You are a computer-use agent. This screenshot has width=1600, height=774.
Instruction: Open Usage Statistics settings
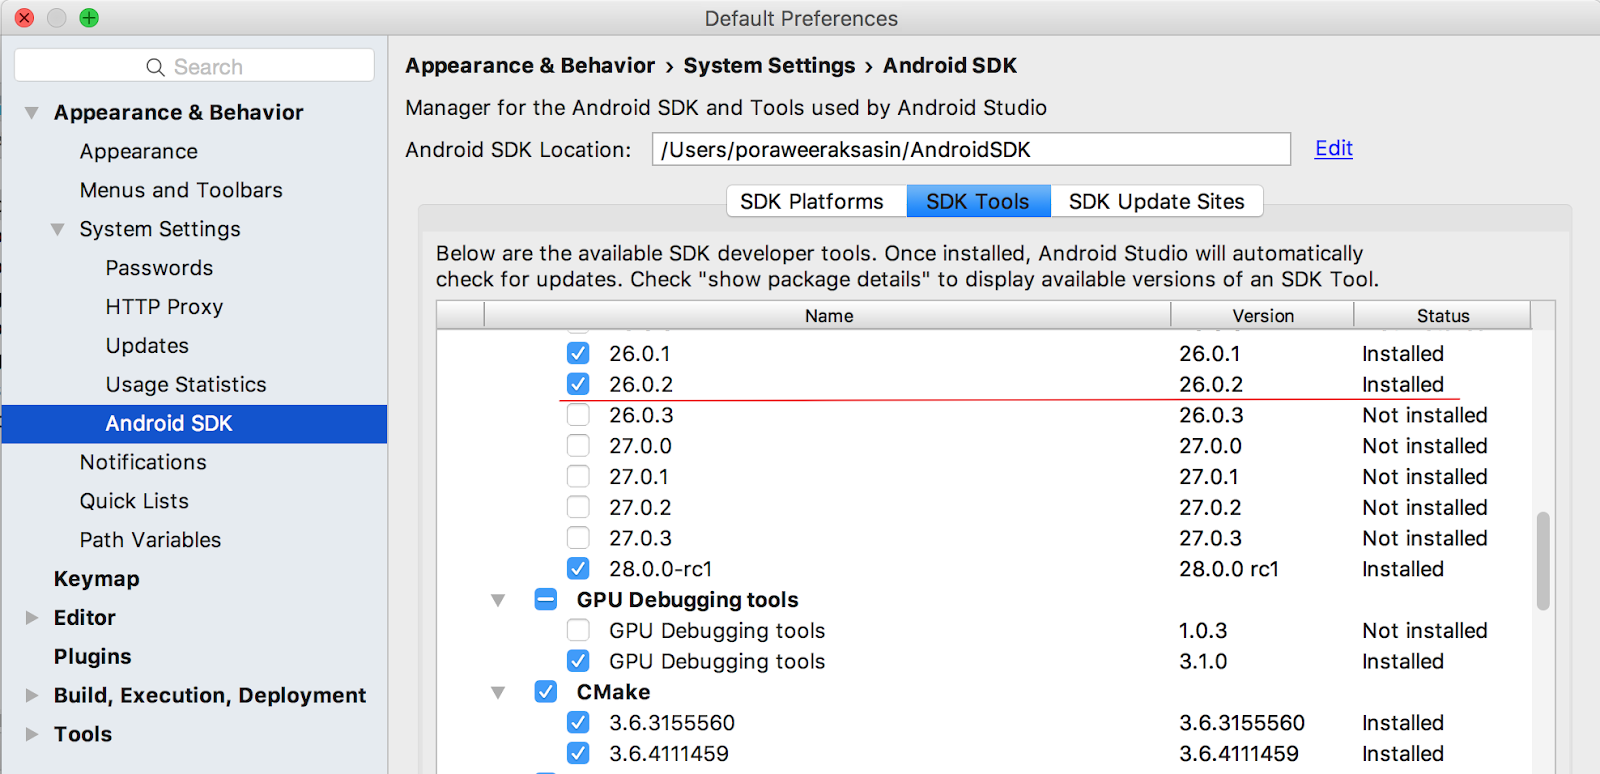tap(186, 385)
